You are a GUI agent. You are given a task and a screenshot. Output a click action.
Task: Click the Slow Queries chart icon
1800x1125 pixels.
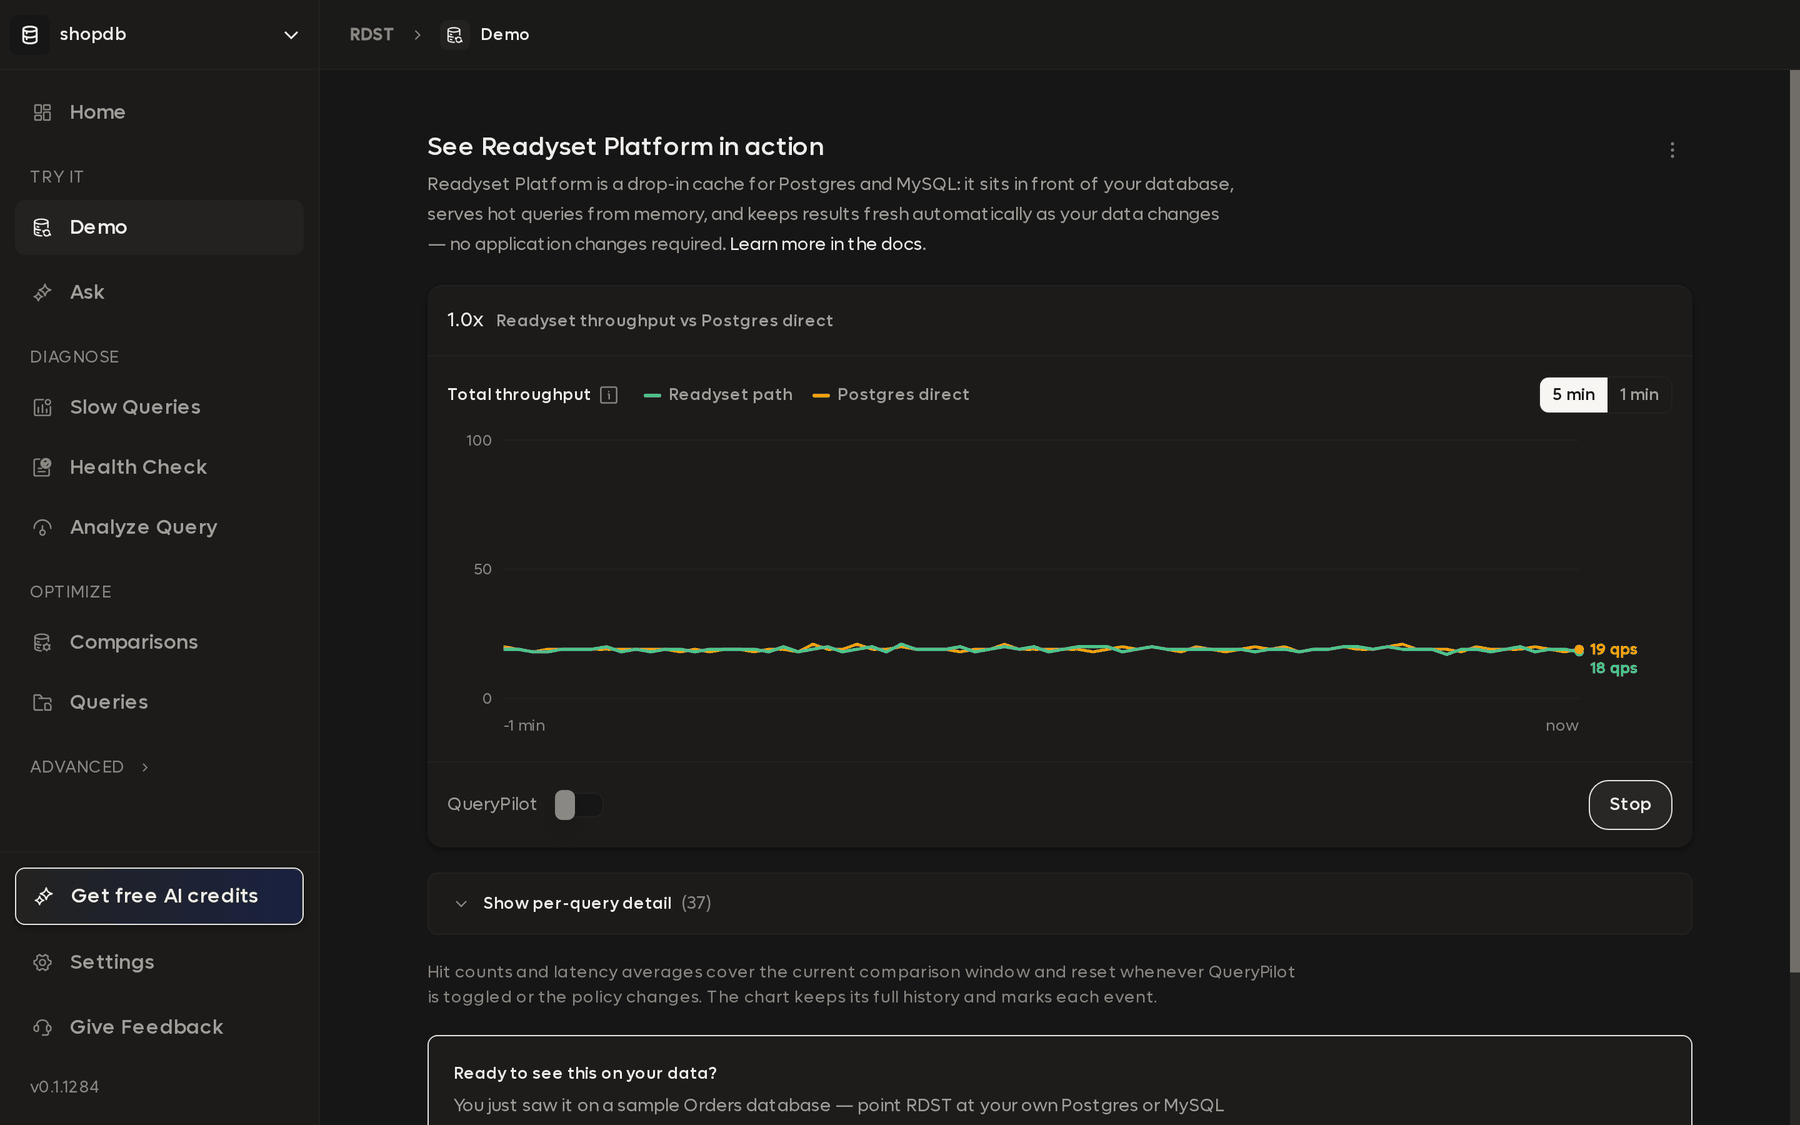click(x=42, y=408)
